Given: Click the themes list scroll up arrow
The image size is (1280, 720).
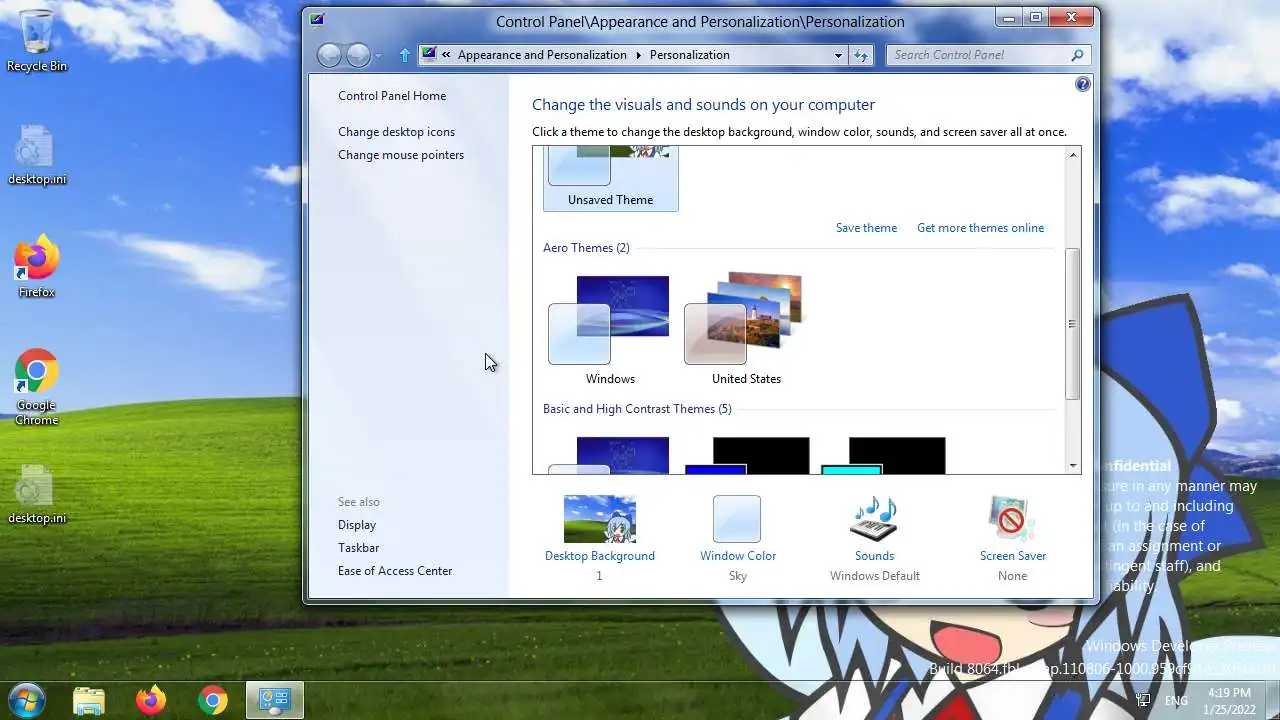Looking at the screenshot, I should coord(1073,155).
